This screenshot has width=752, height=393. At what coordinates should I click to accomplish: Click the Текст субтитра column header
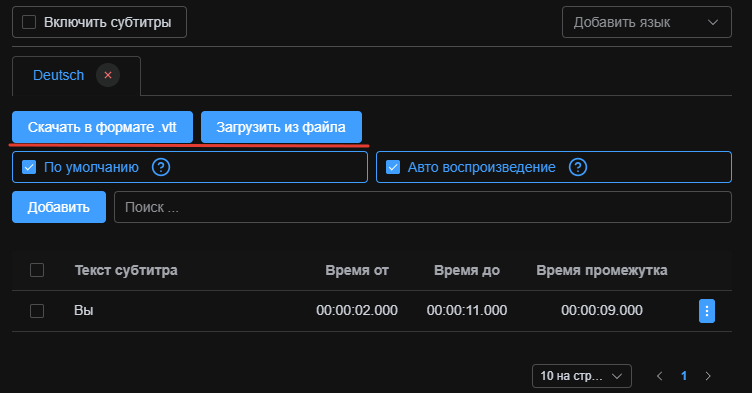126,270
